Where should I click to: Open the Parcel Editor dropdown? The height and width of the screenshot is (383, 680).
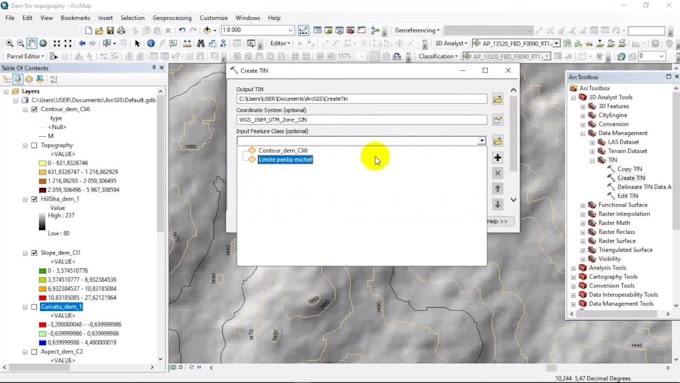click(25, 56)
